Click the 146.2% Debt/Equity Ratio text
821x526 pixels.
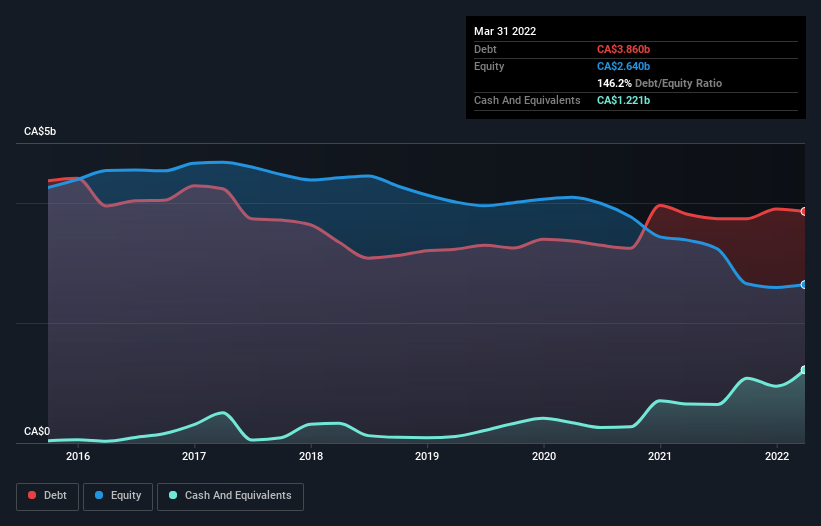point(659,83)
